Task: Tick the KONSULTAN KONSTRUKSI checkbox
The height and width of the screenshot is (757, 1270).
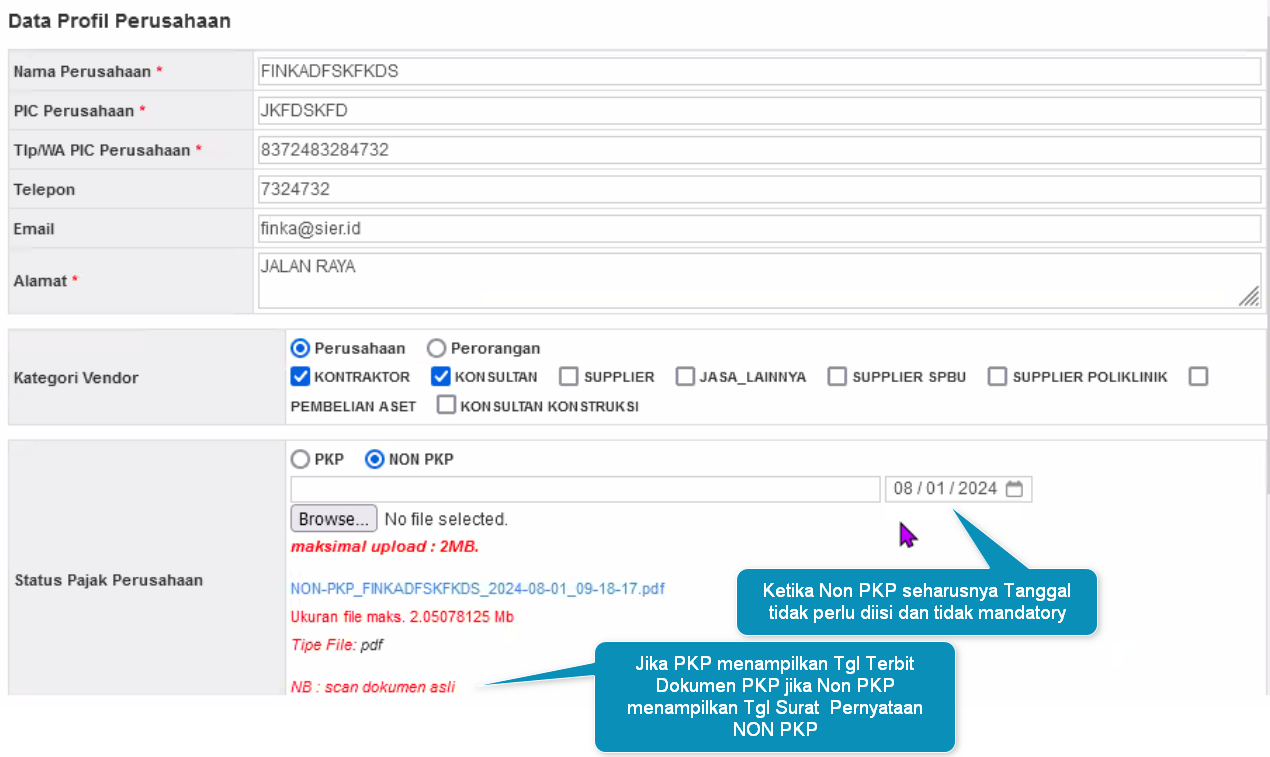Action: (x=446, y=406)
